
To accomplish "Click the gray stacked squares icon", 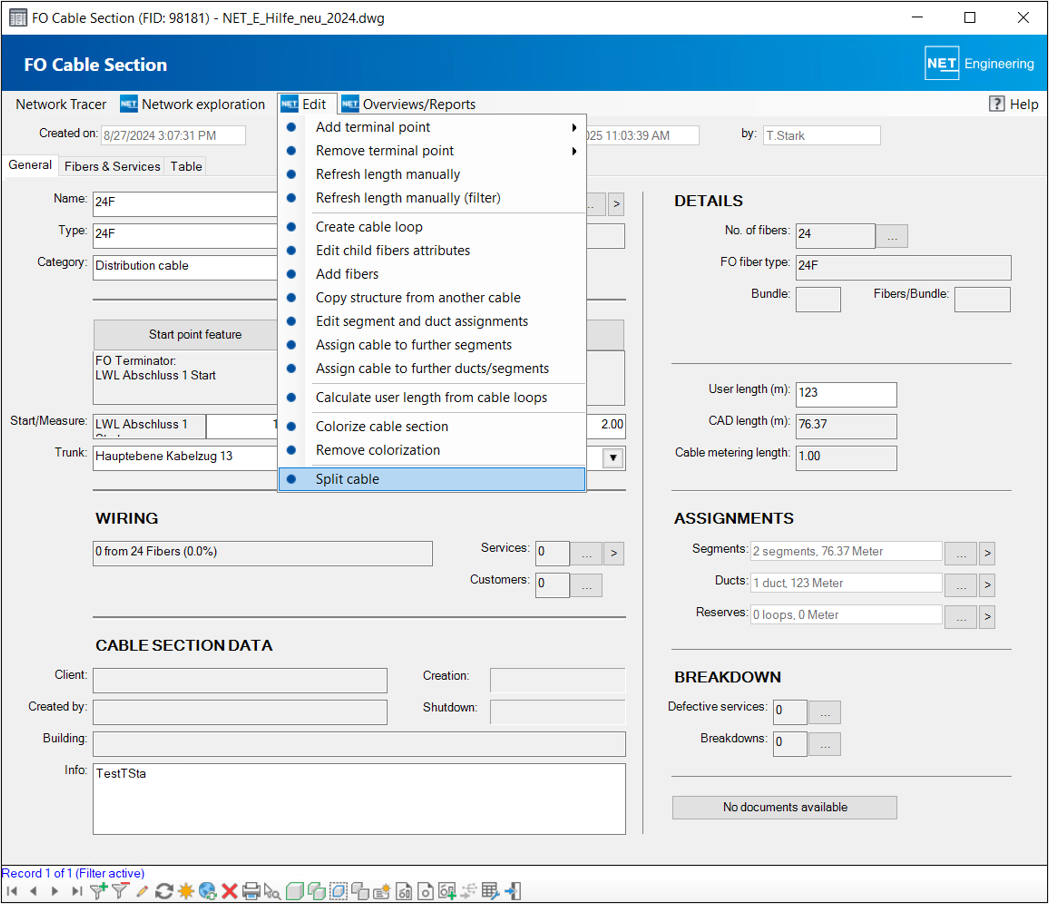I will point(360,891).
